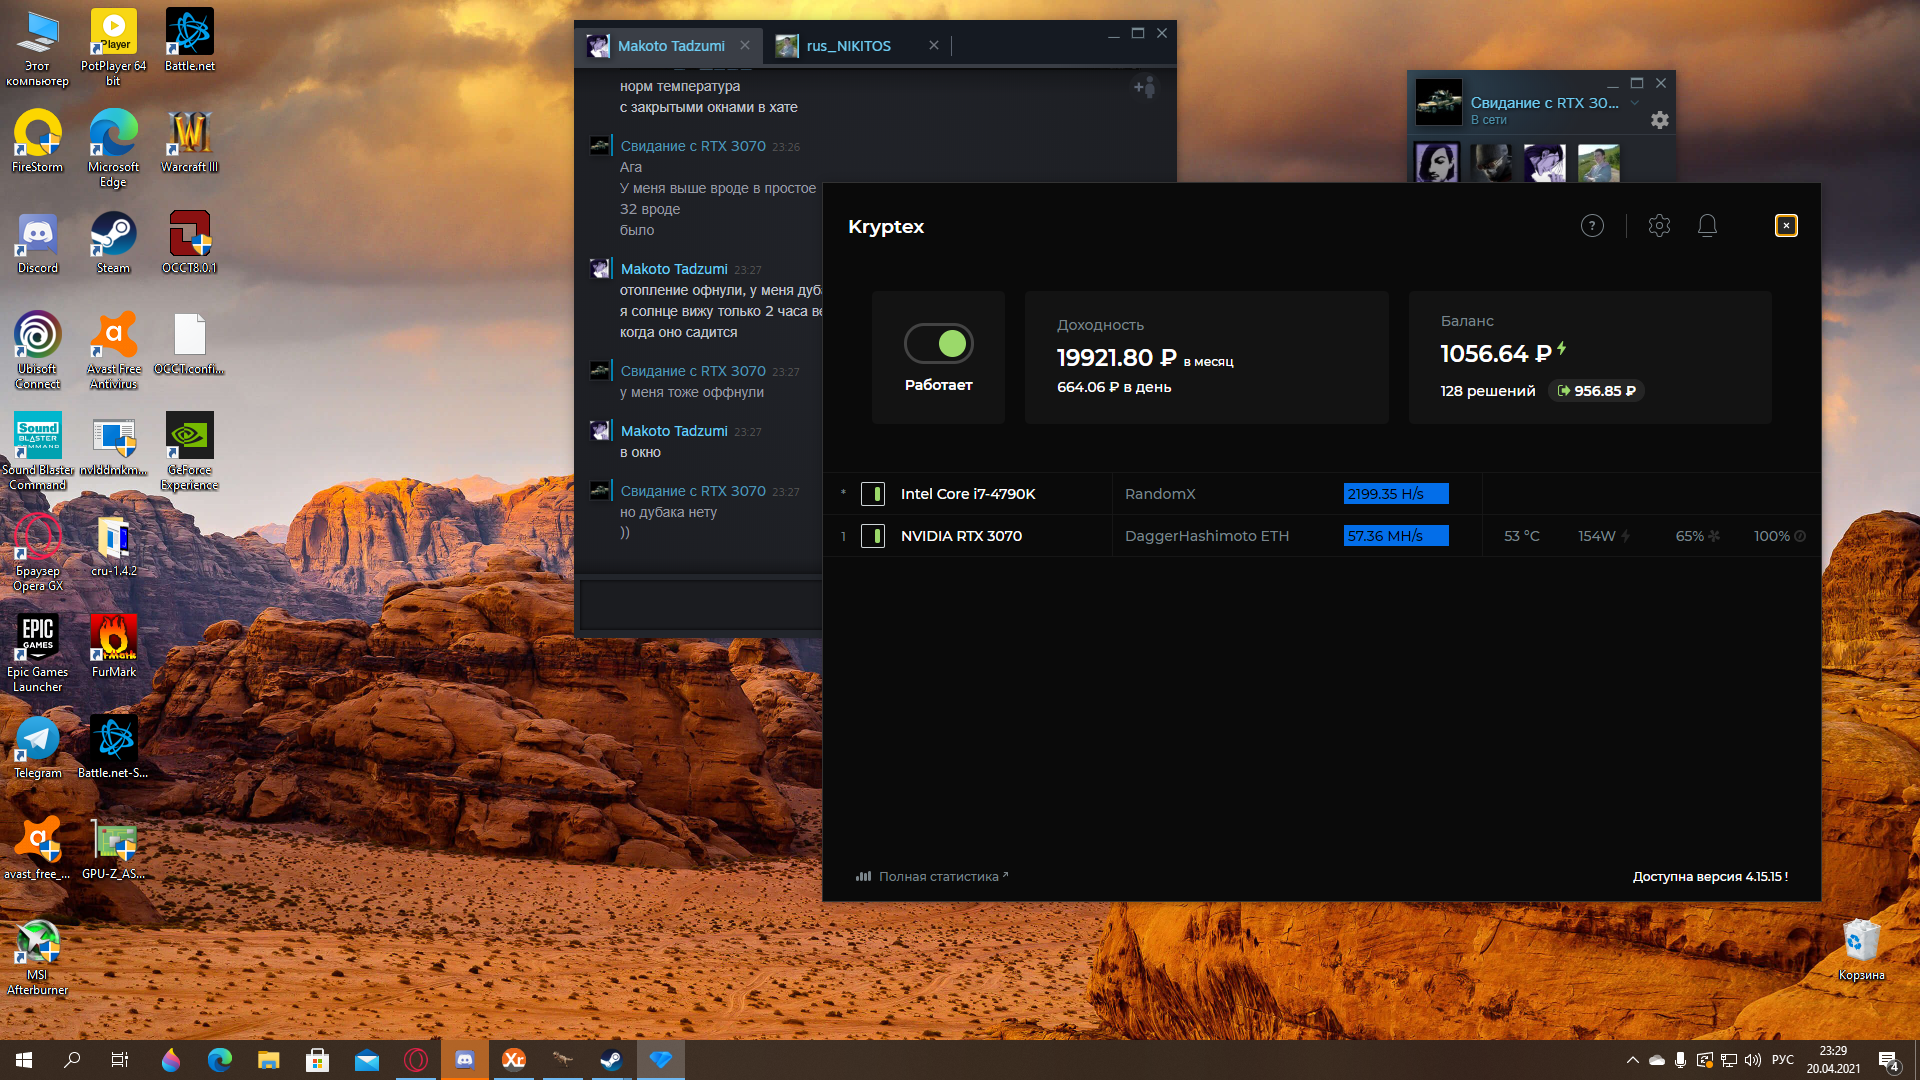Click the NVIDIA RTX 3070 power limit icon
1920x1080 pixels.
1626,537
